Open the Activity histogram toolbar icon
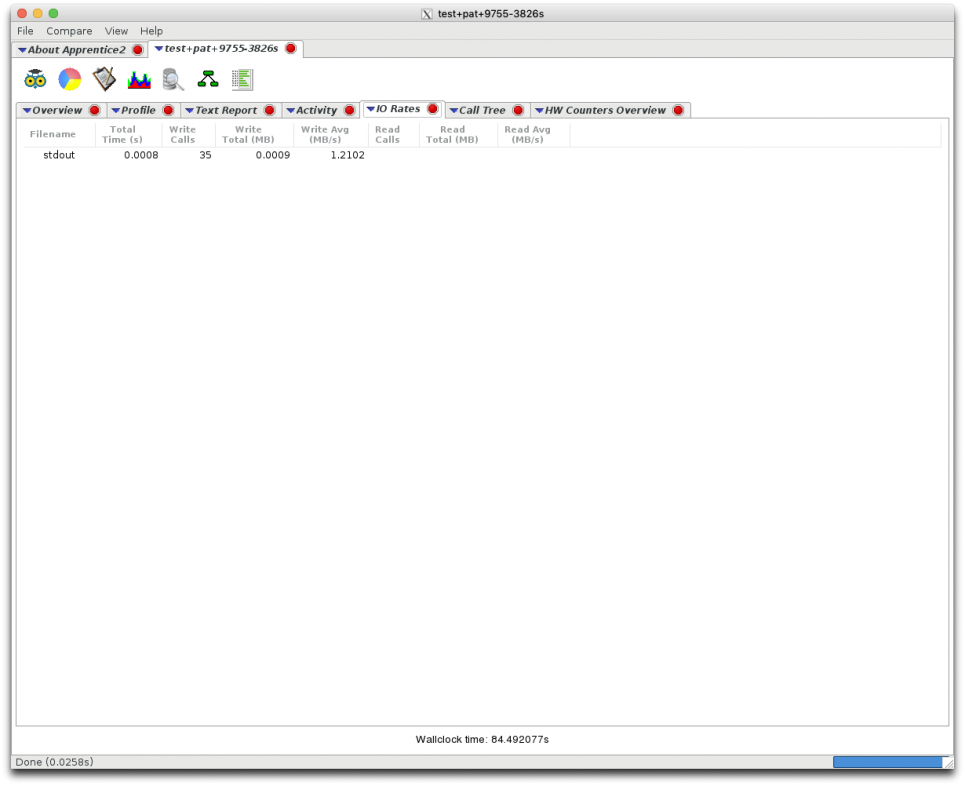The width and height of the screenshot is (965, 786). pos(138,79)
